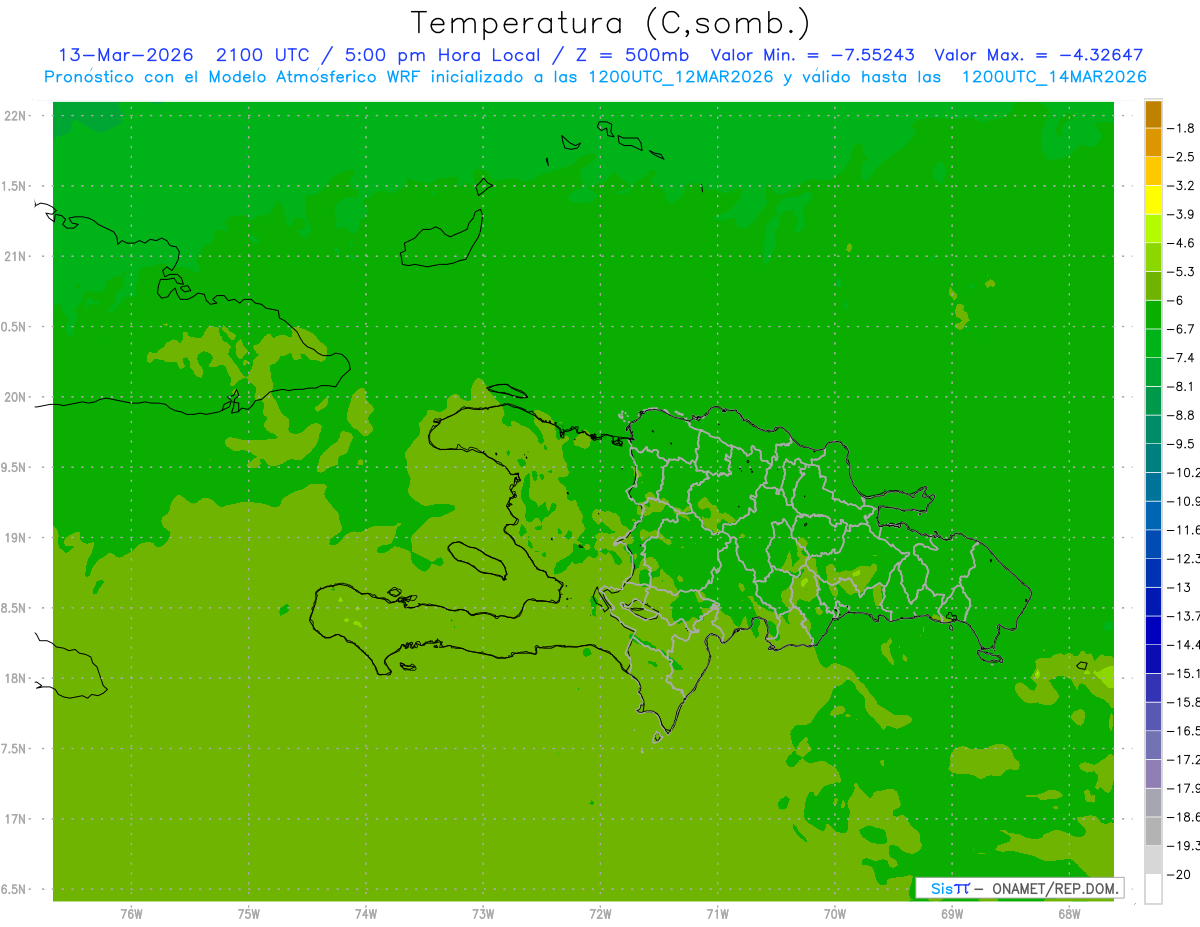1200x927 pixels.
Task: Click the "Valor Max. = -4.32647" value
Action: pos(1038,55)
